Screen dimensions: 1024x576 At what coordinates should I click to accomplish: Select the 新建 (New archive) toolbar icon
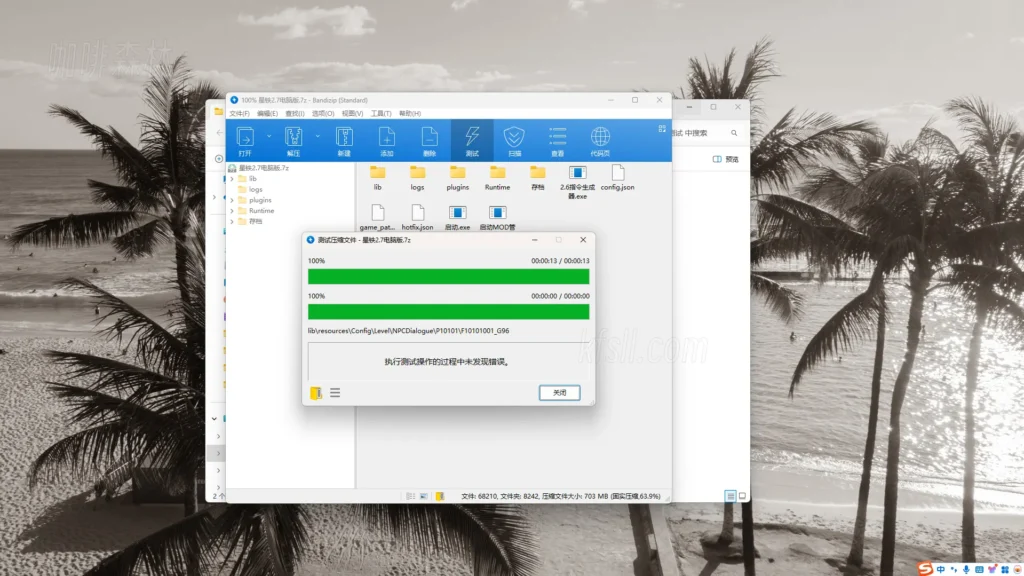tap(343, 139)
